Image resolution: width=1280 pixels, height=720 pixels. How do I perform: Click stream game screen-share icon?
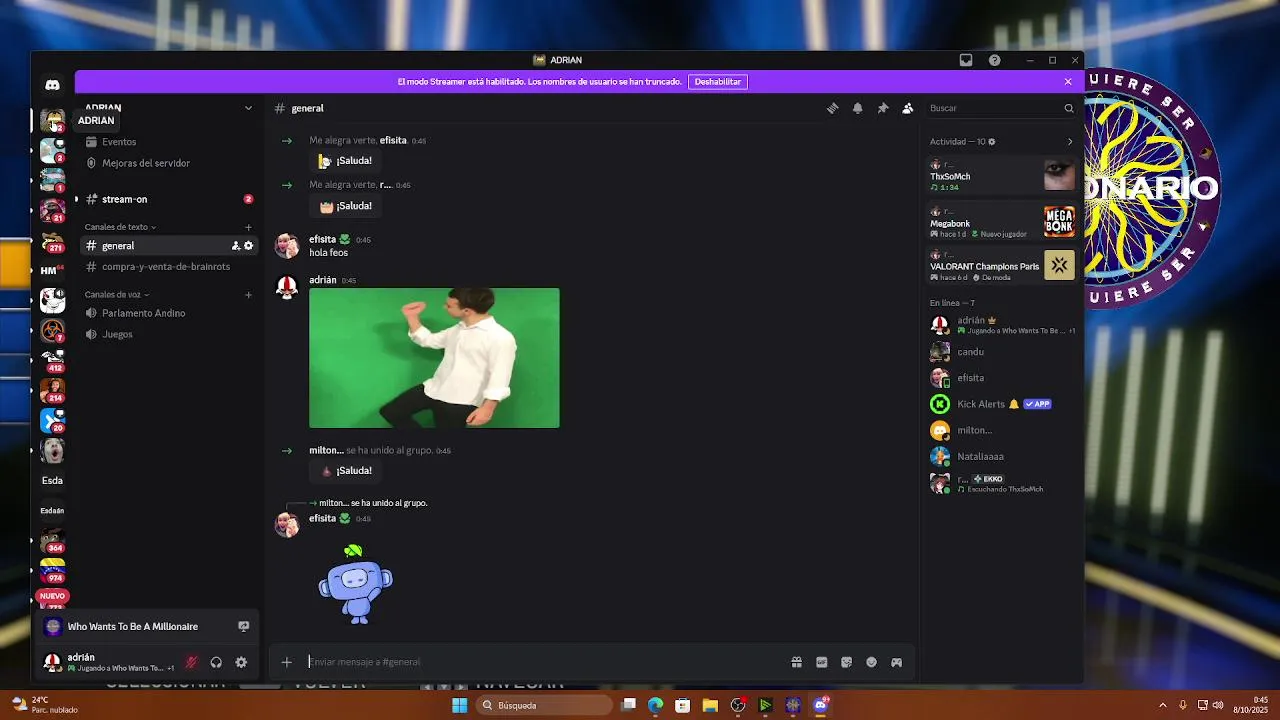click(x=243, y=627)
